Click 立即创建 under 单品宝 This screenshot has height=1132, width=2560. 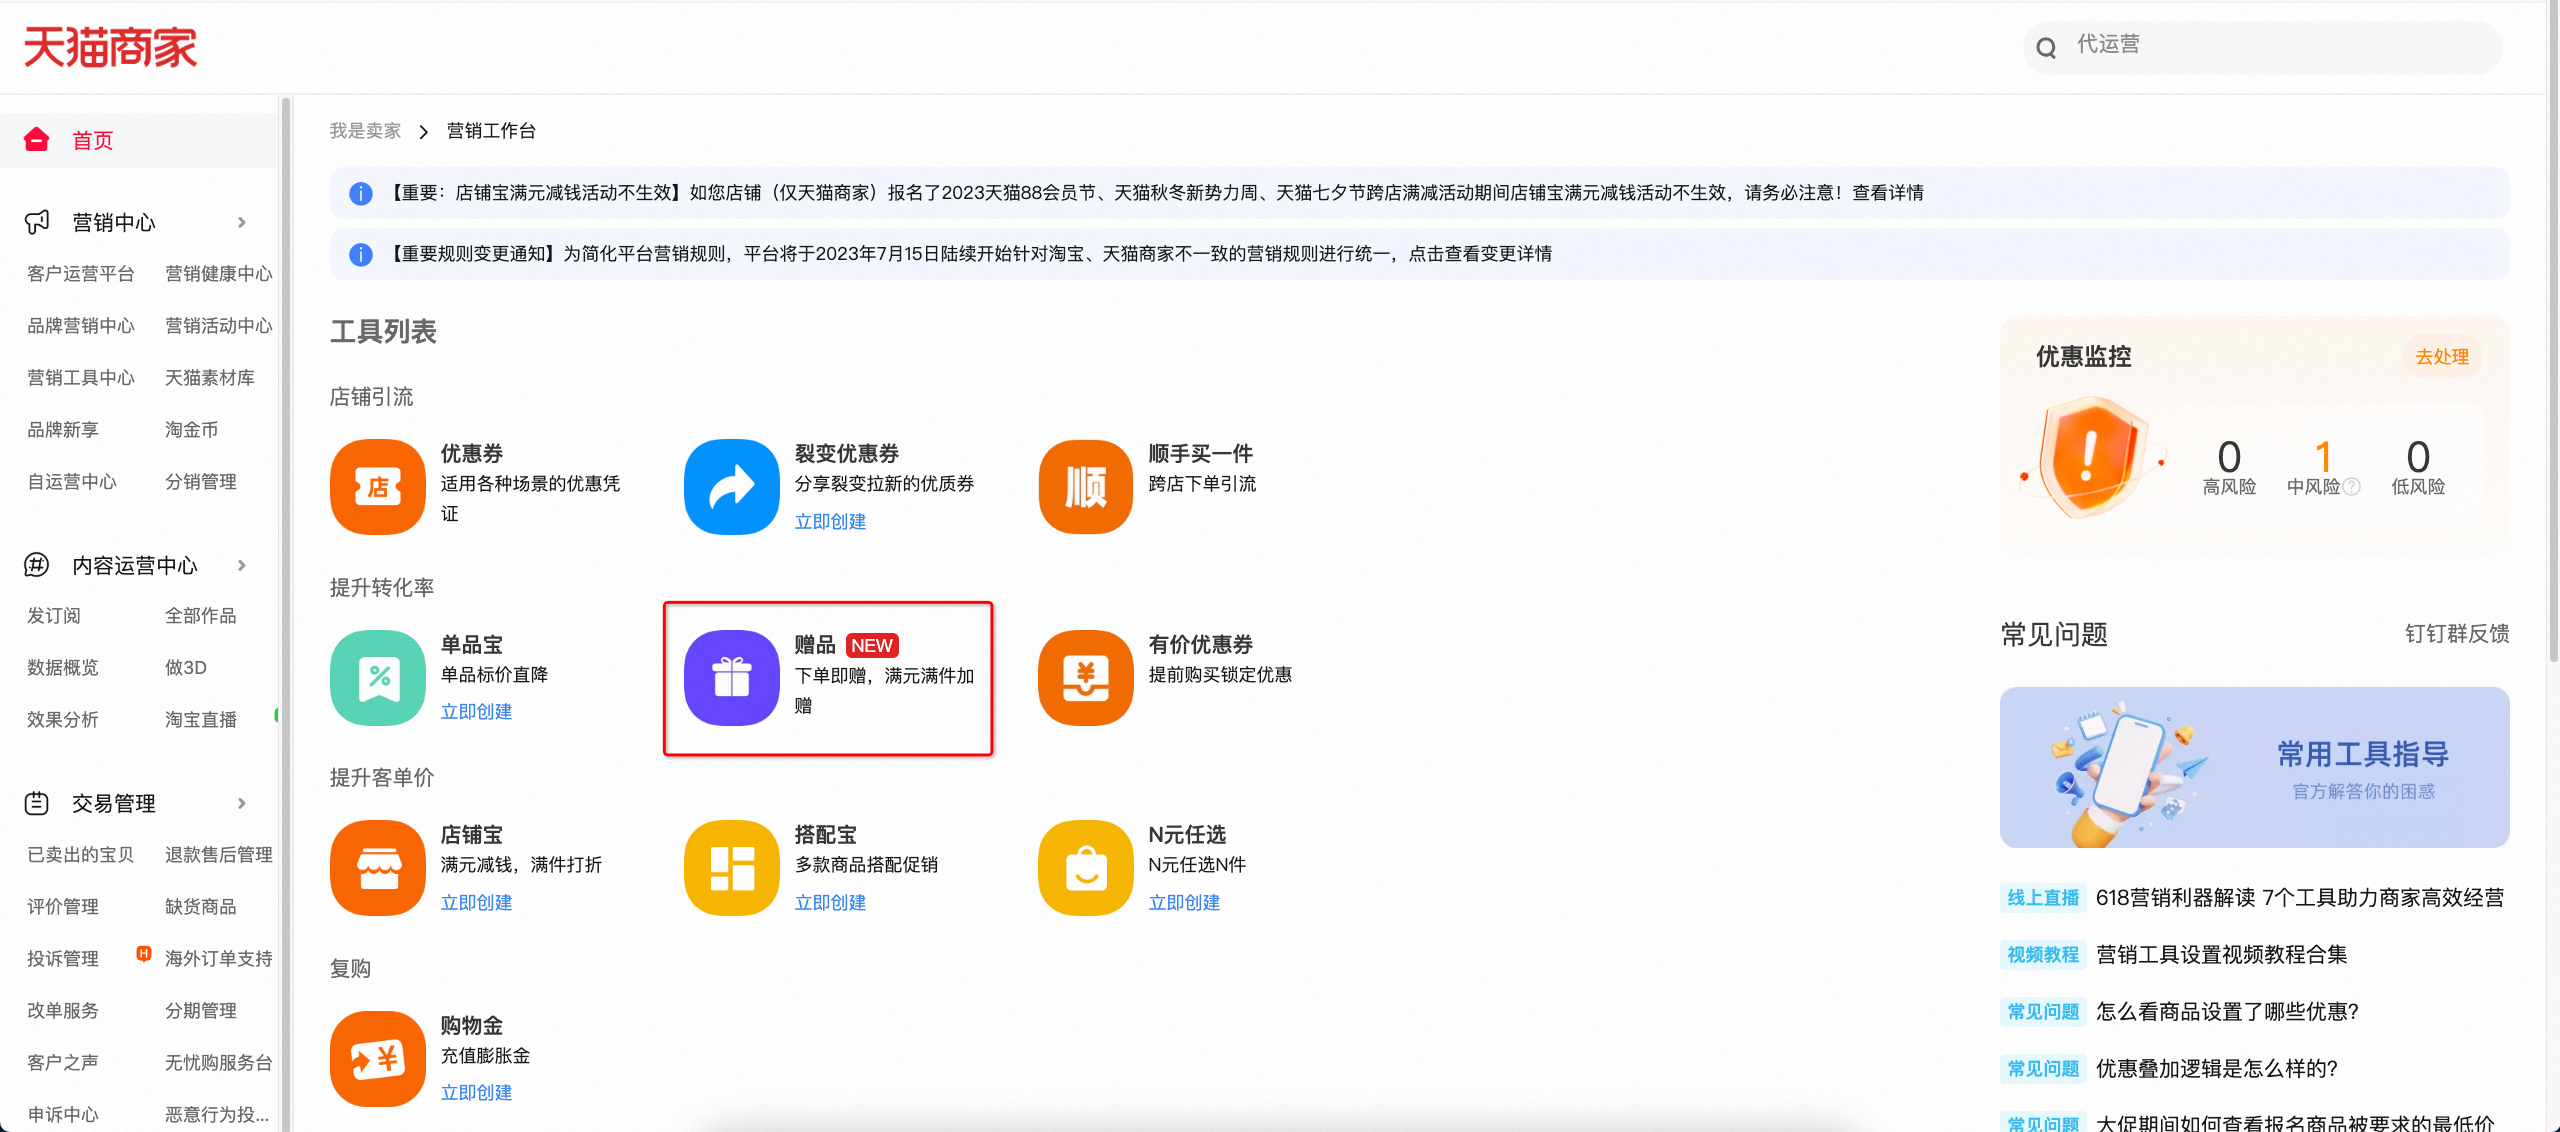476,711
